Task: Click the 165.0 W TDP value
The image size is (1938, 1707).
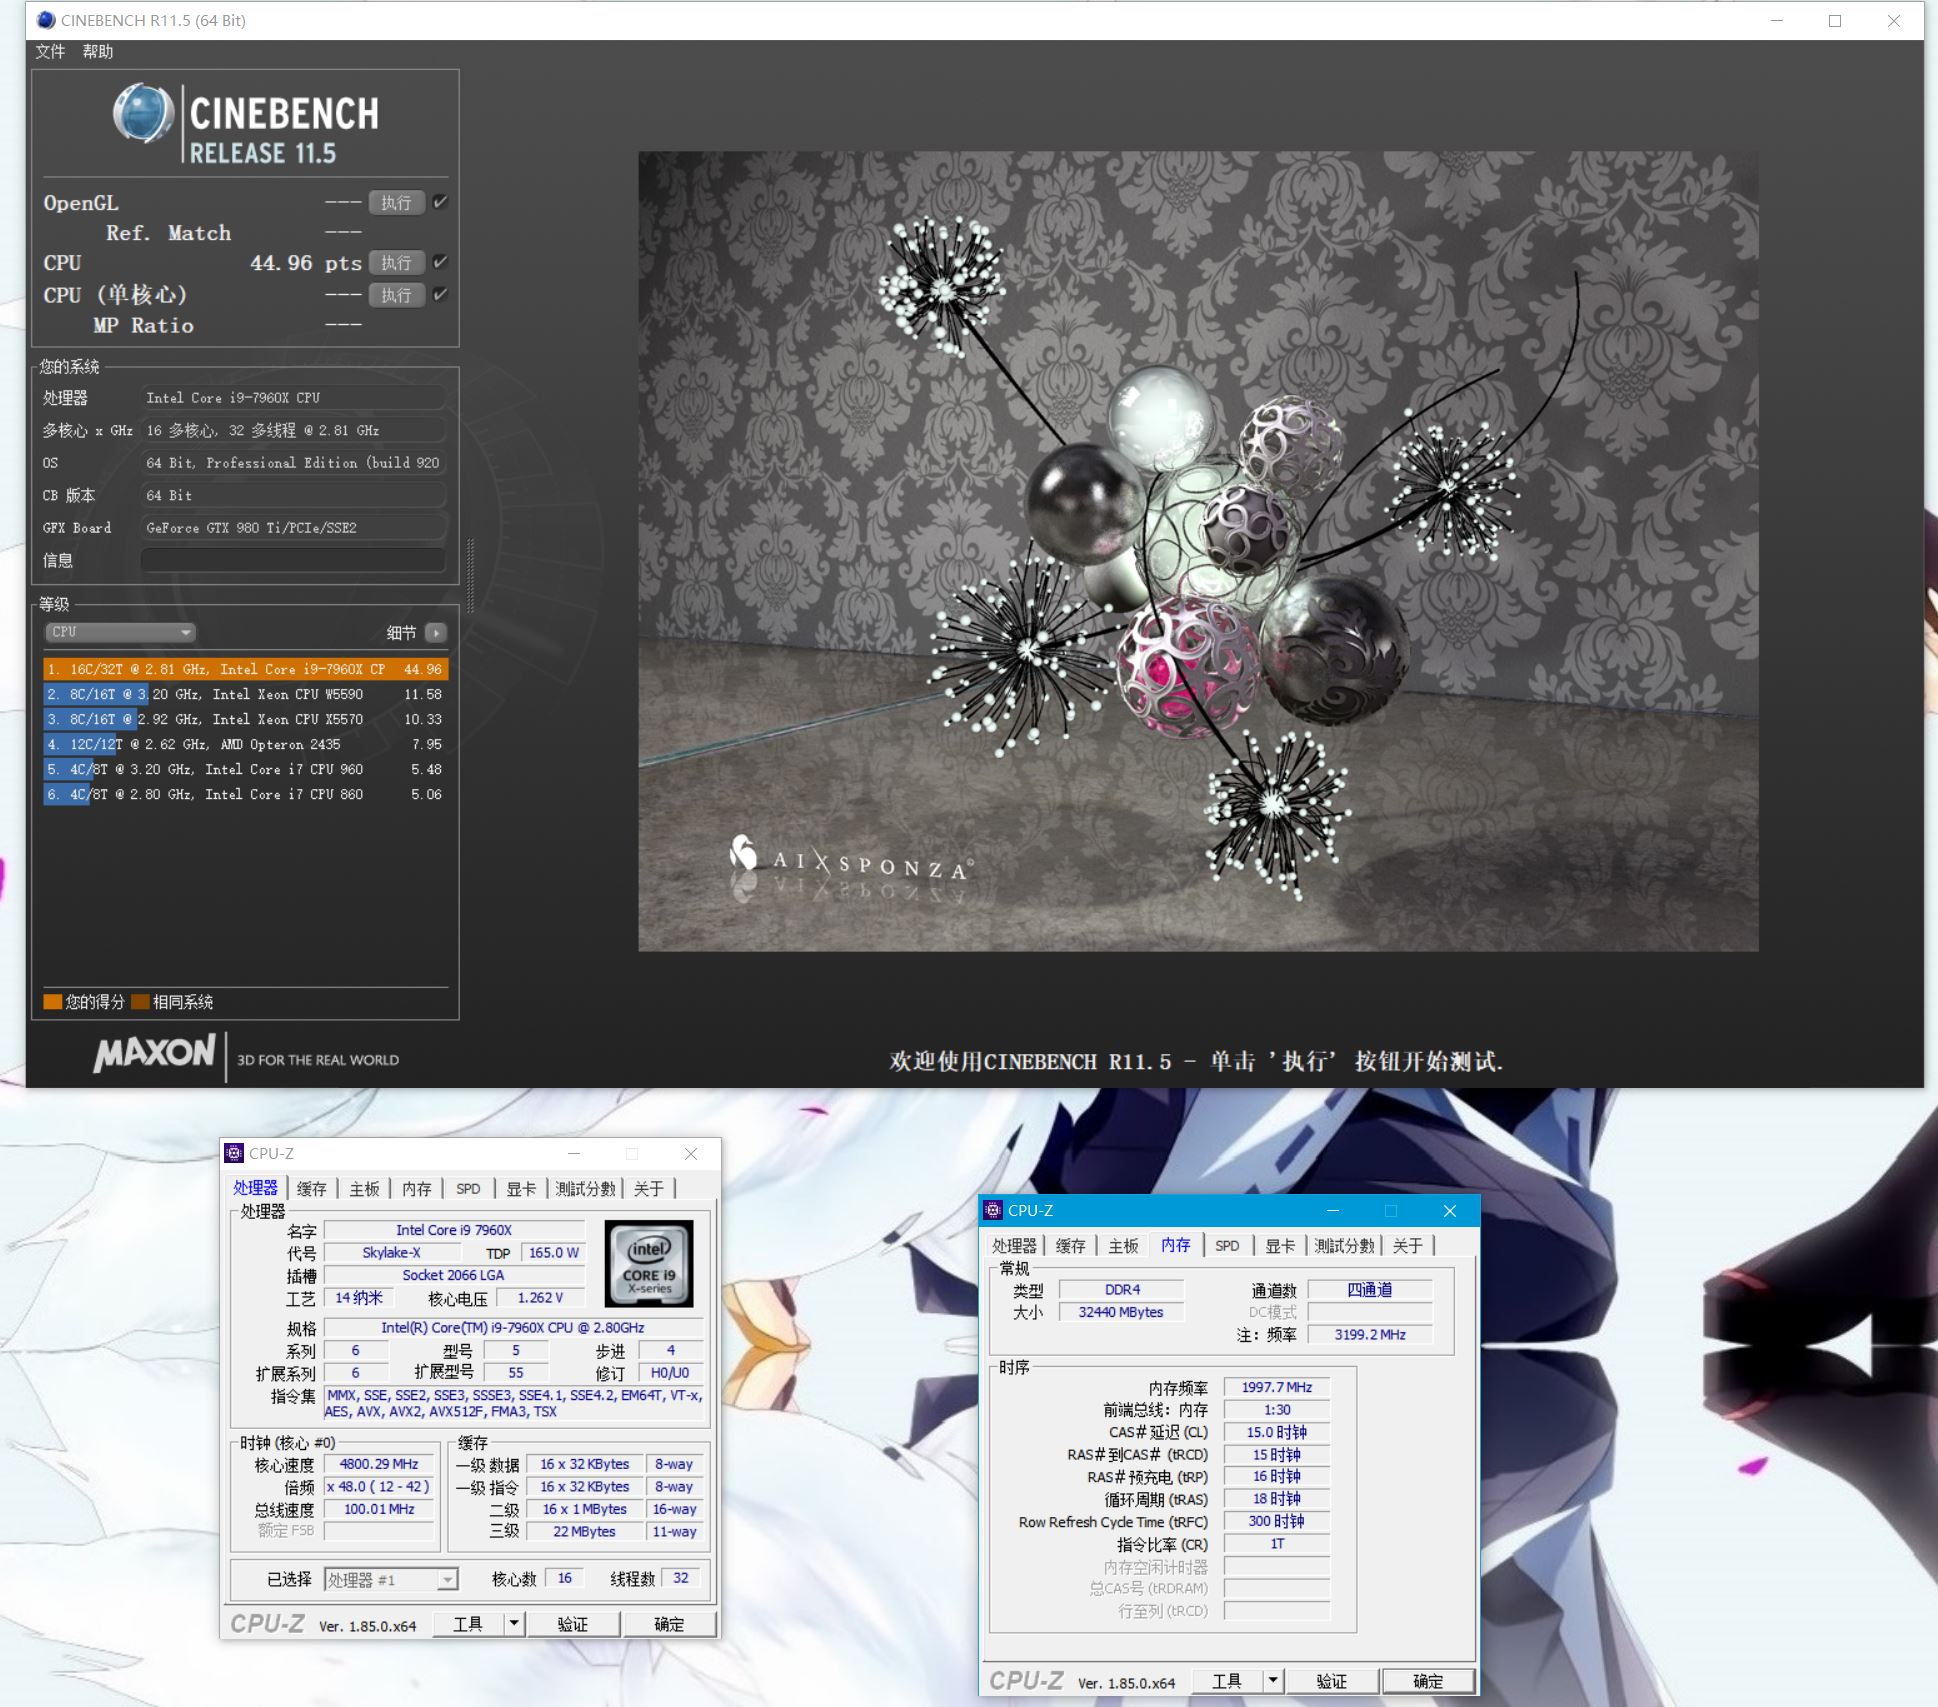Action: pos(553,1252)
